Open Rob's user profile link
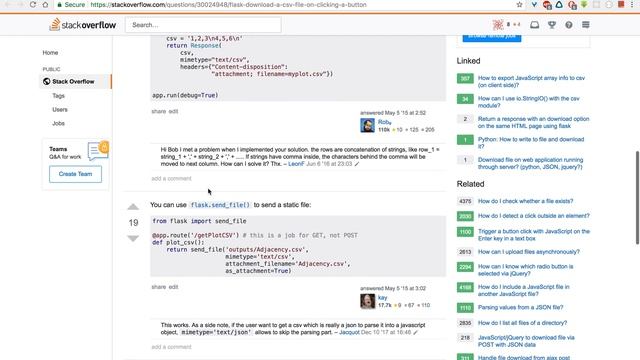 click(x=384, y=122)
